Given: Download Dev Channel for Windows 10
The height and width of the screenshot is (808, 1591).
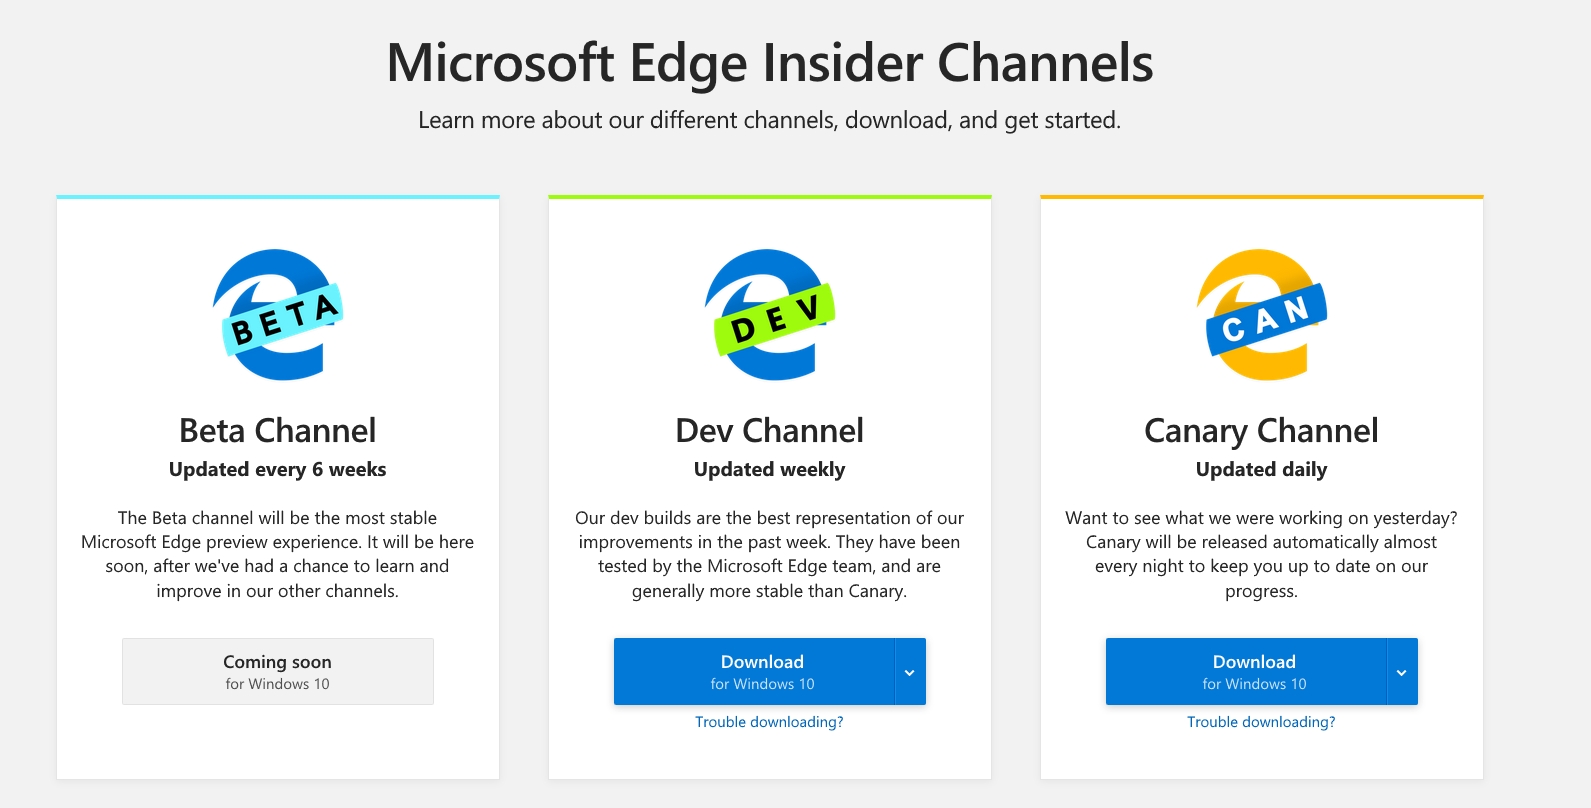Looking at the screenshot, I should [754, 672].
